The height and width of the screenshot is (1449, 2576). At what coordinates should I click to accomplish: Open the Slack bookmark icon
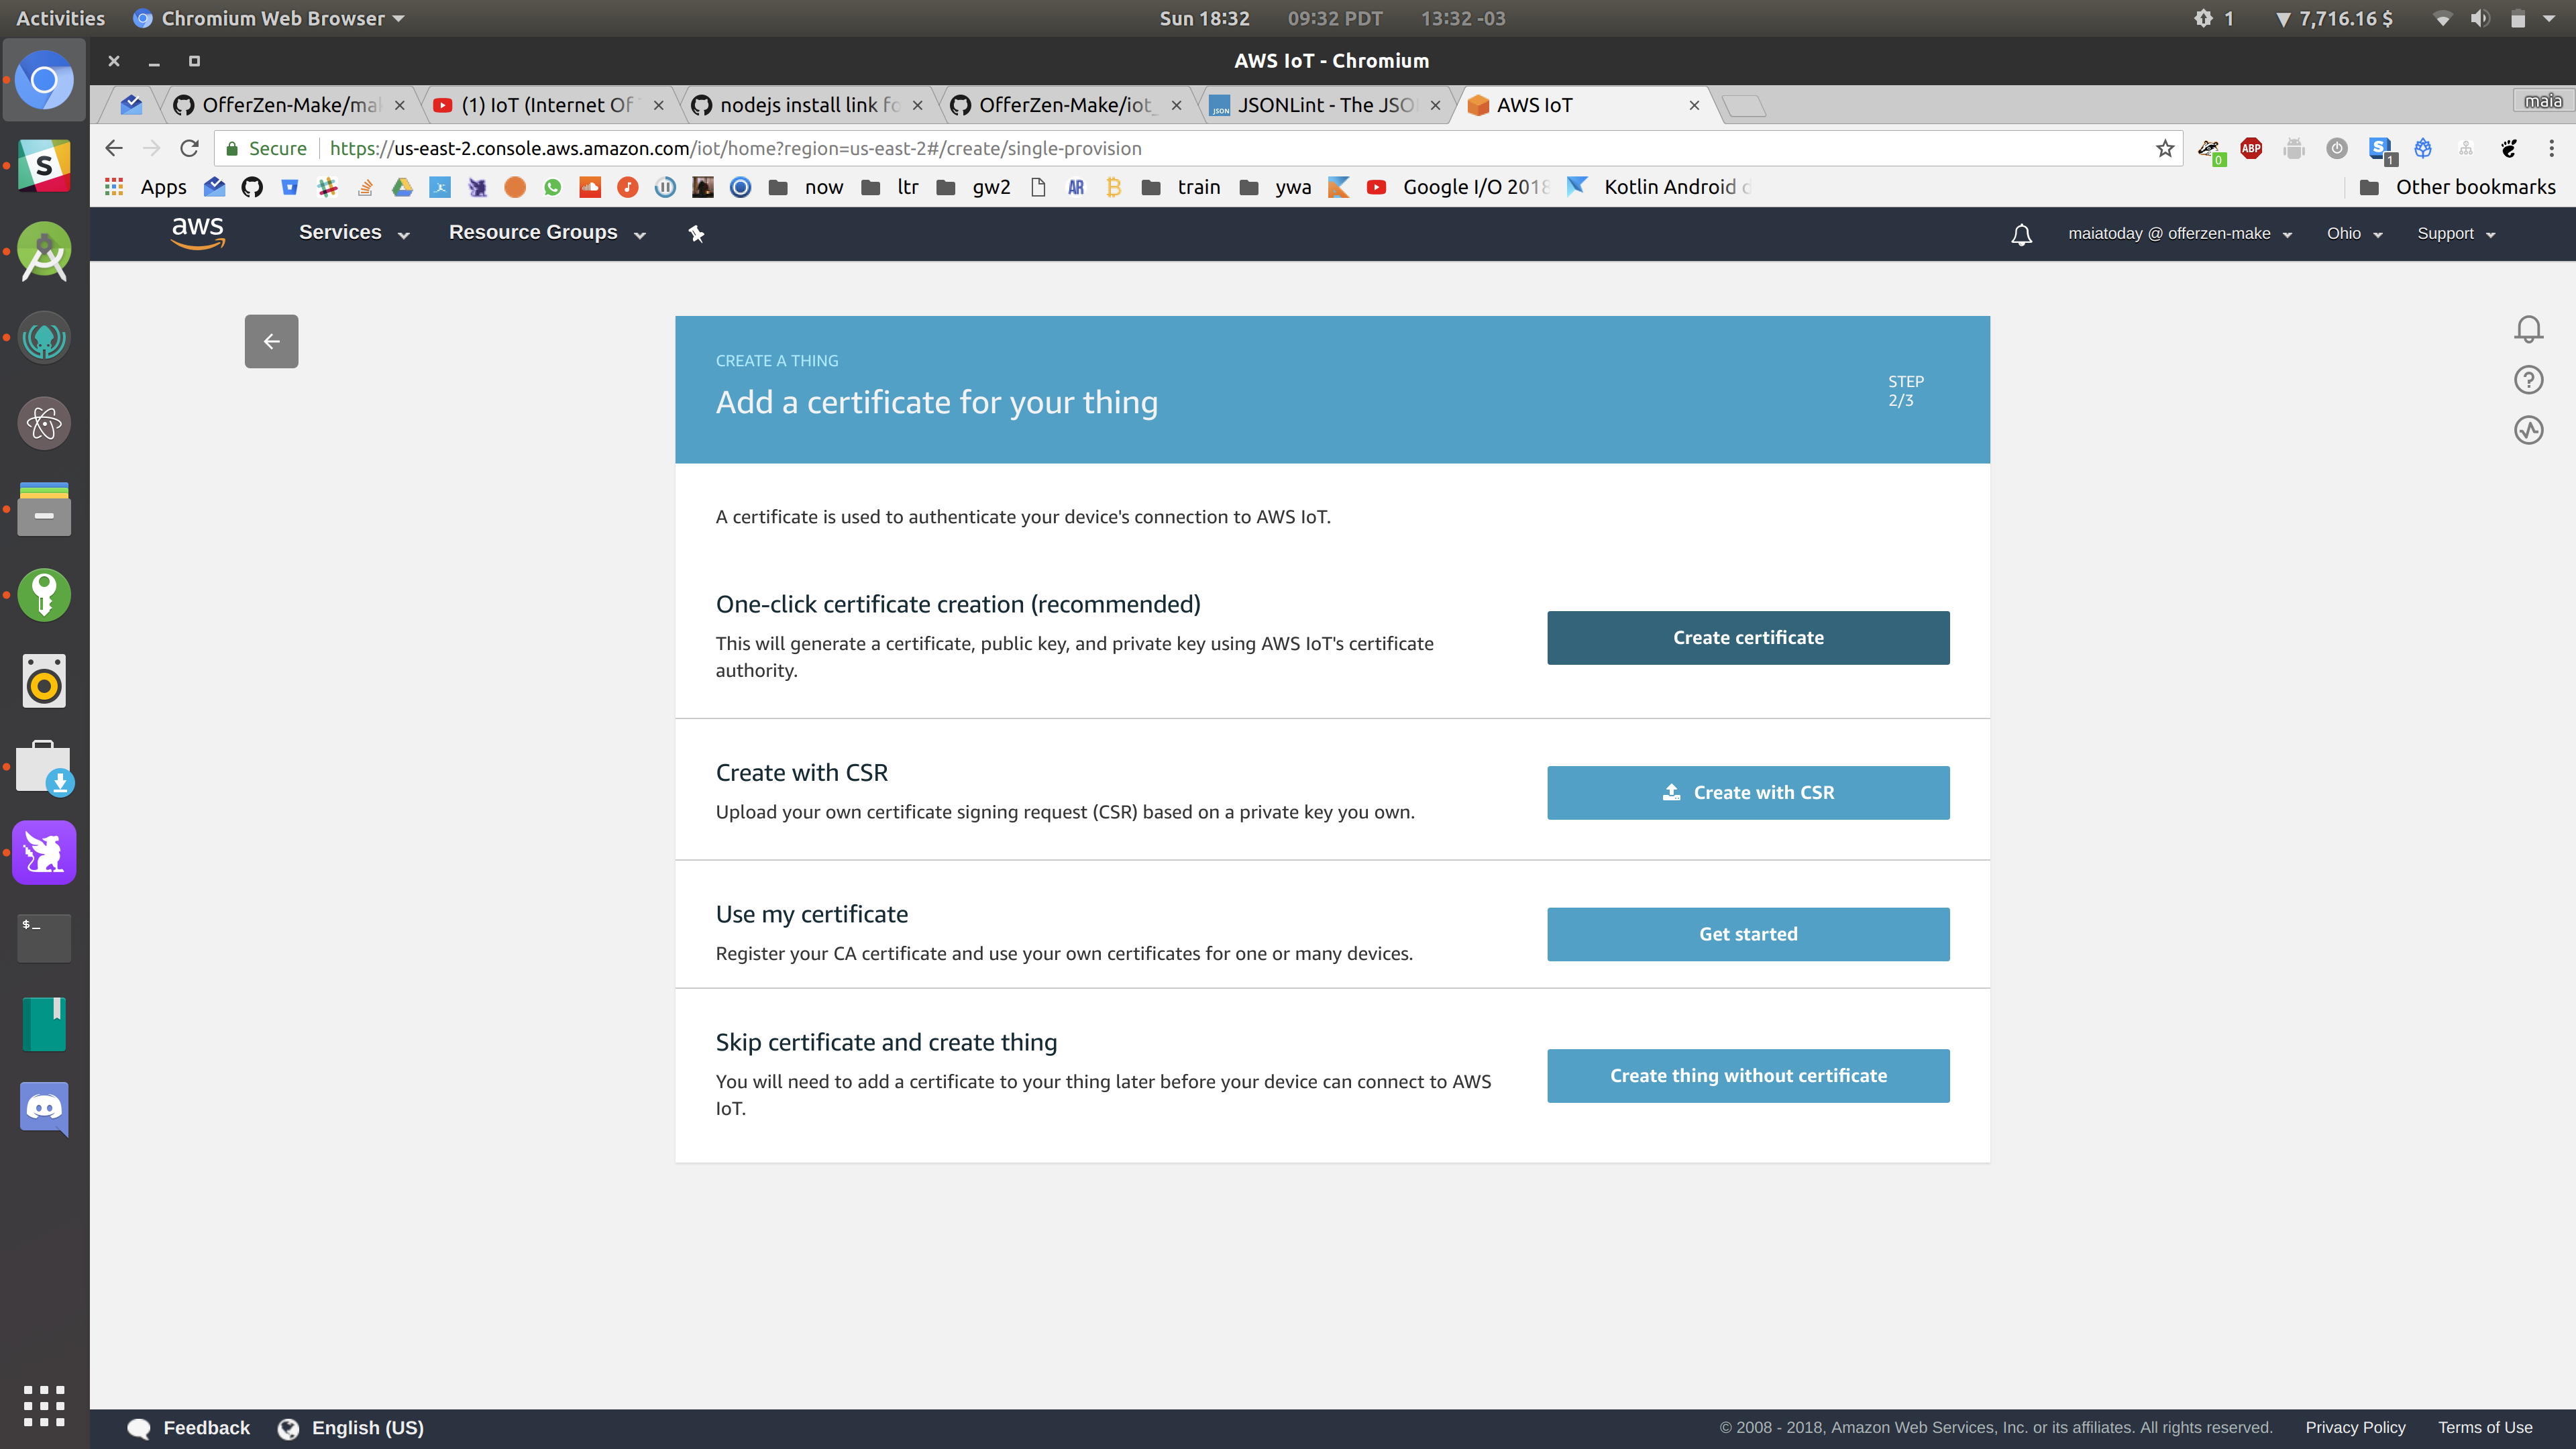coord(327,187)
